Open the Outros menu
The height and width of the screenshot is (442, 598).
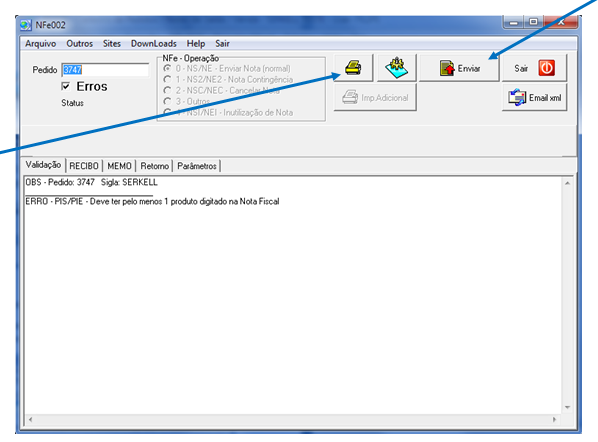[x=79, y=44]
